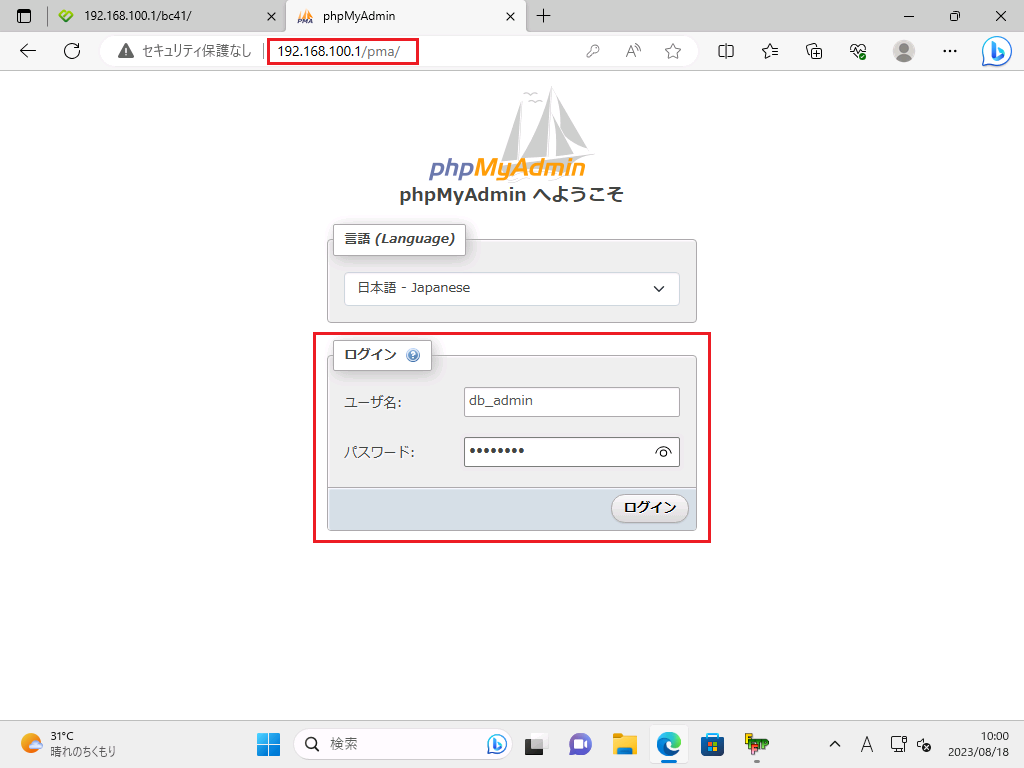The width and height of the screenshot is (1024, 768).
Task: Go back using the back arrow
Action: coord(28,51)
